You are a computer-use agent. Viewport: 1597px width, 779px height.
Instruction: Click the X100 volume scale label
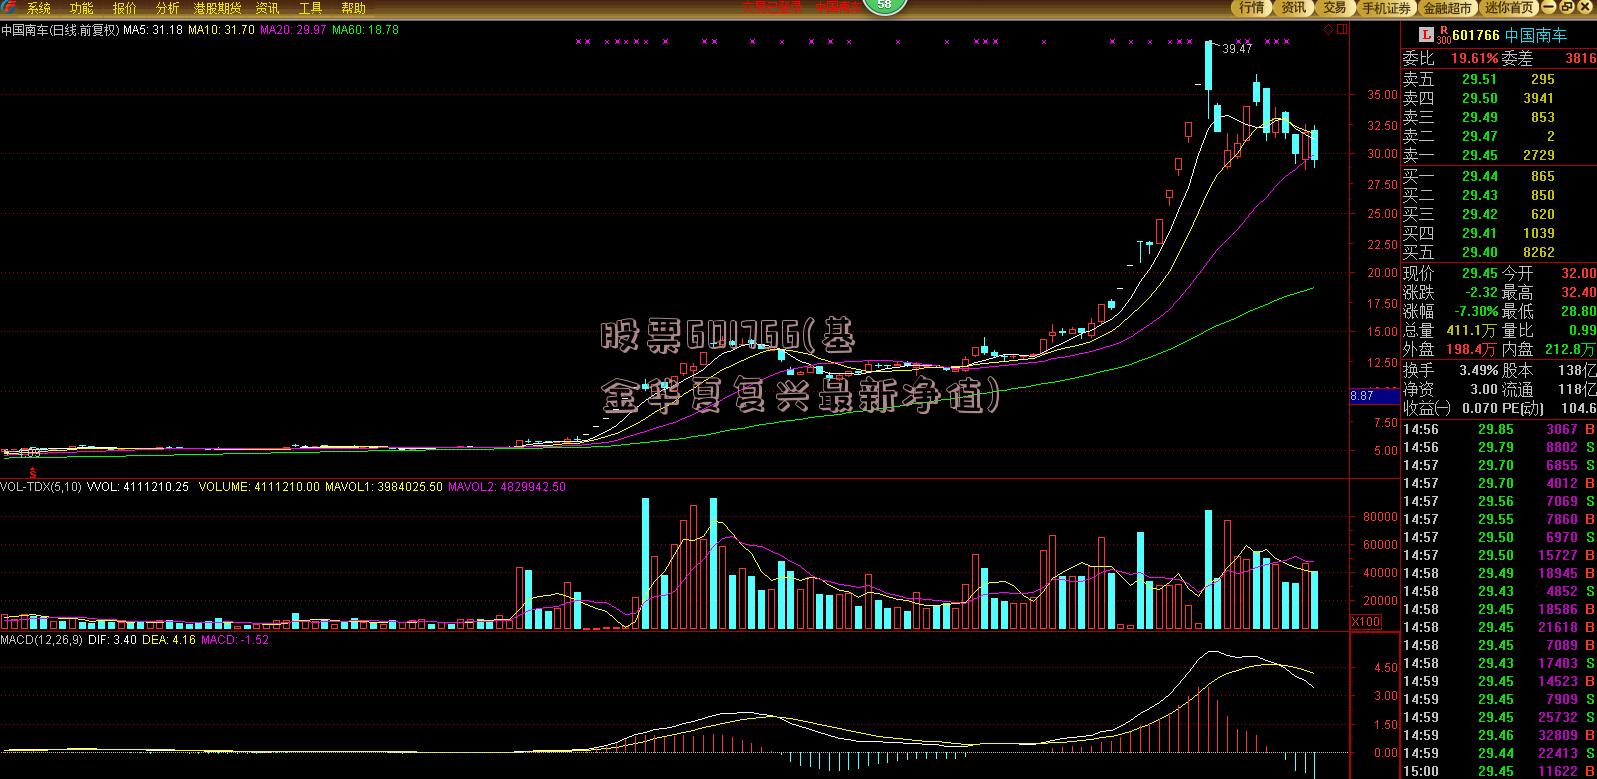[1366, 621]
